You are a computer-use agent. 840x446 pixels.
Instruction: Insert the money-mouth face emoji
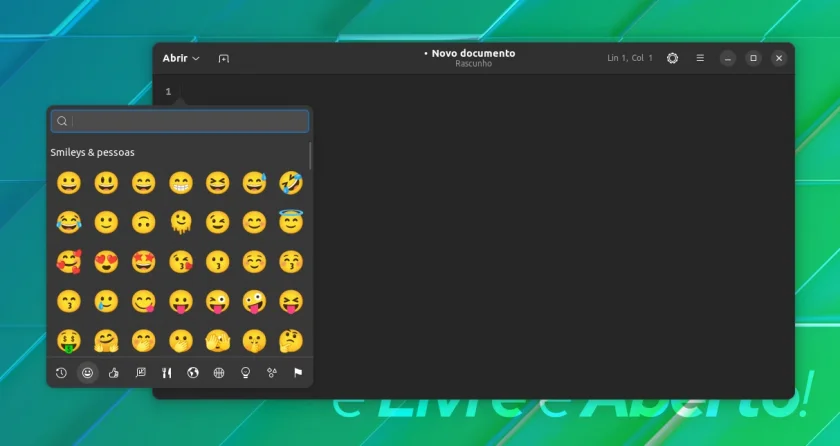coord(69,341)
